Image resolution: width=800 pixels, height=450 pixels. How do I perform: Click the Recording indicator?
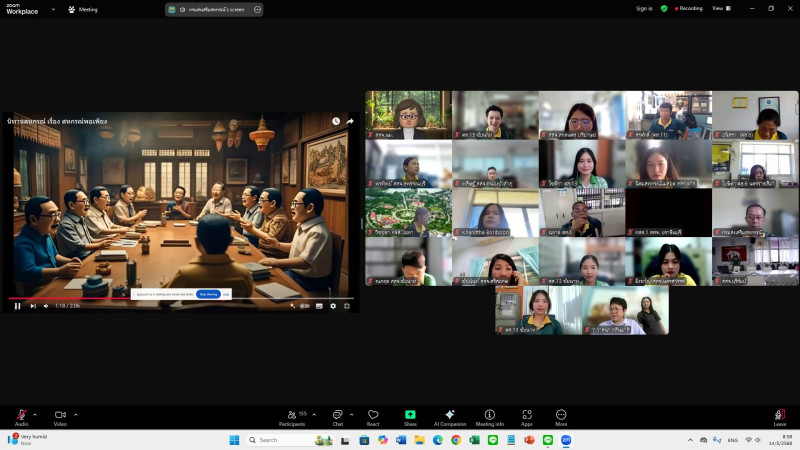[x=688, y=9]
